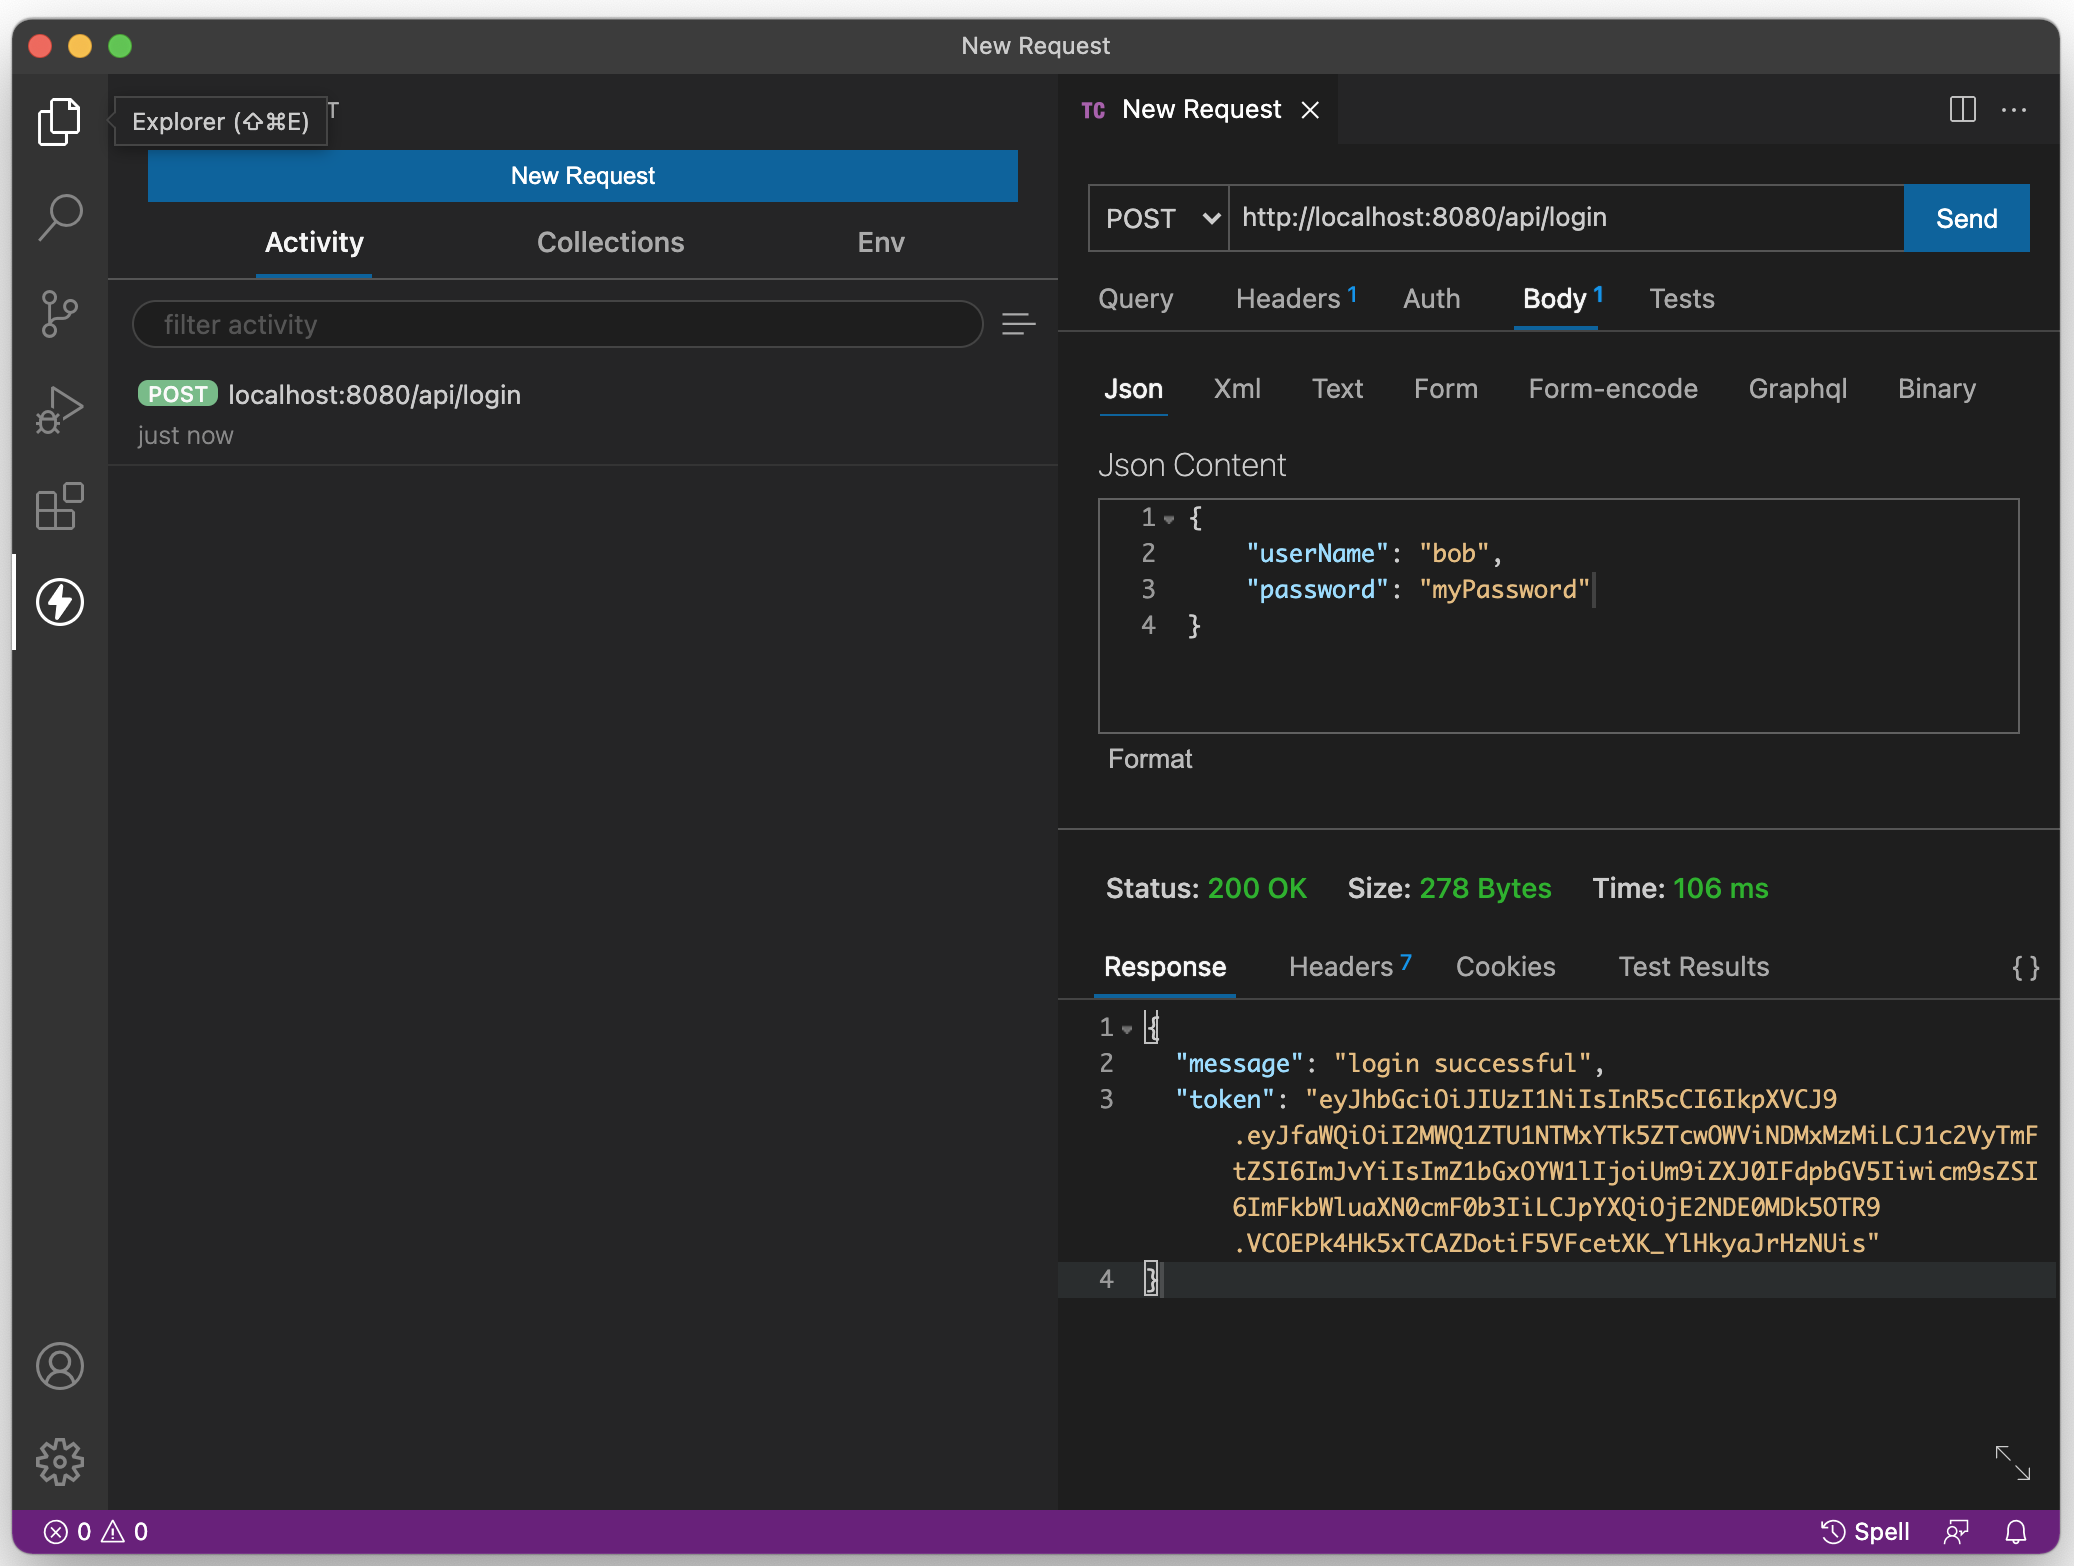
Task: Switch to the Collections tab
Action: coord(610,242)
